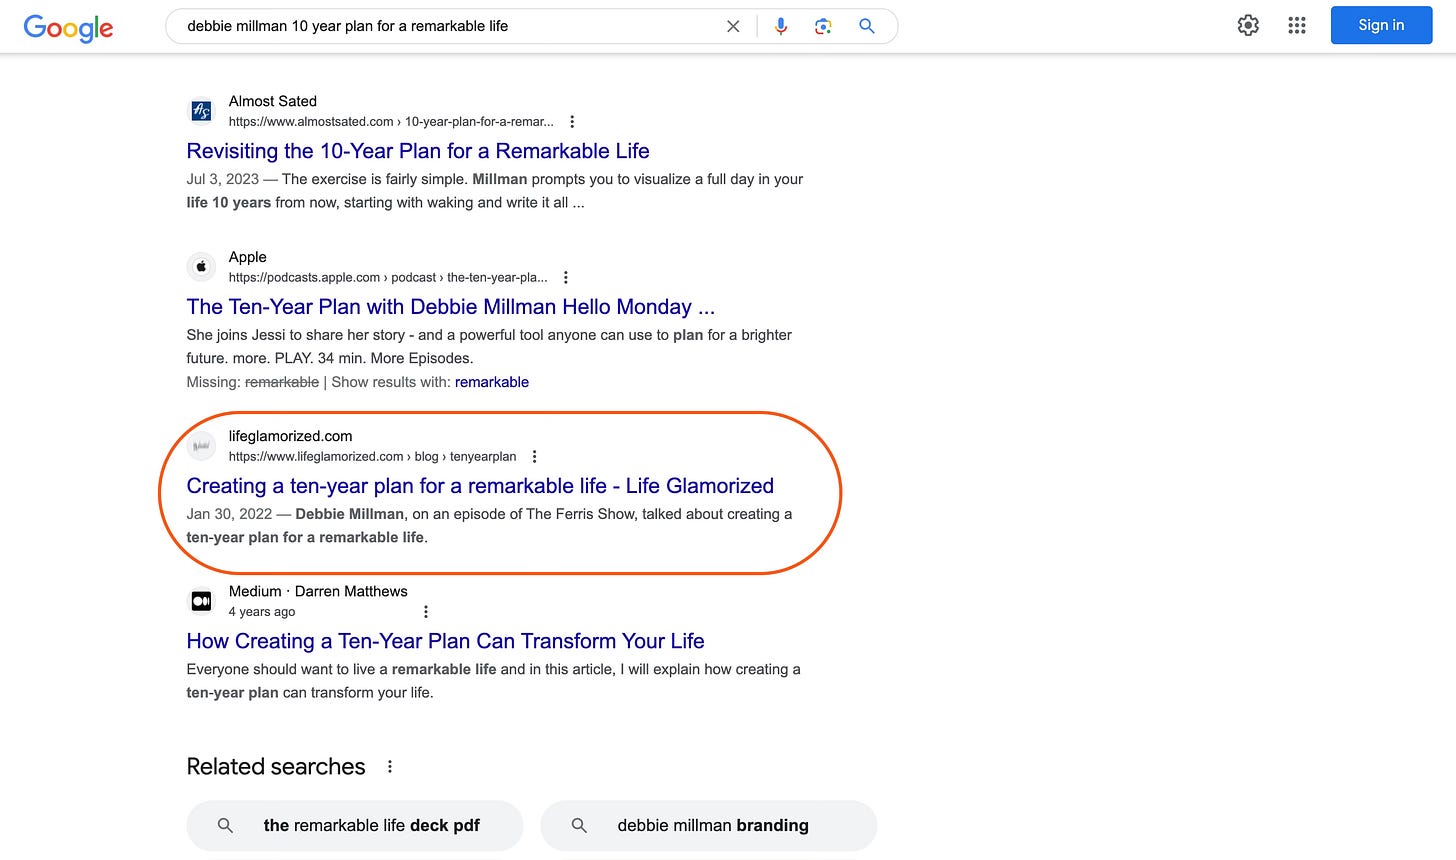This screenshot has width=1456, height=860.
Task: Click the Sign in button
Action: pos(1381,25)
